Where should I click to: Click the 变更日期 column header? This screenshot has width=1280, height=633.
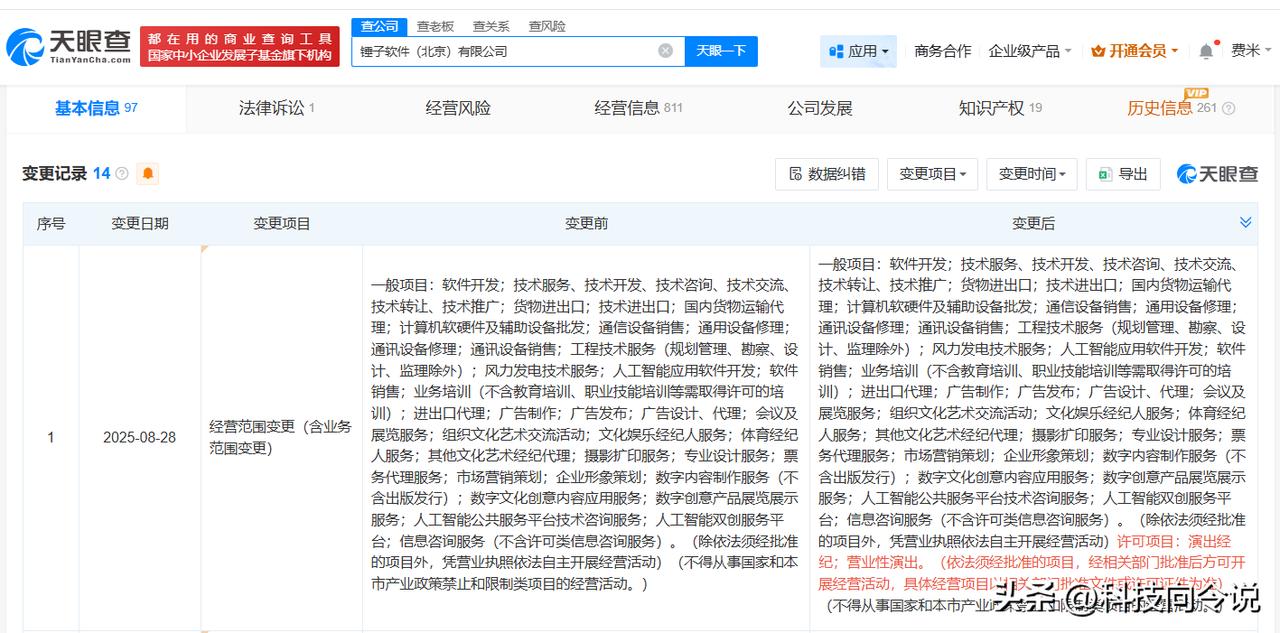tap(140, 224)
